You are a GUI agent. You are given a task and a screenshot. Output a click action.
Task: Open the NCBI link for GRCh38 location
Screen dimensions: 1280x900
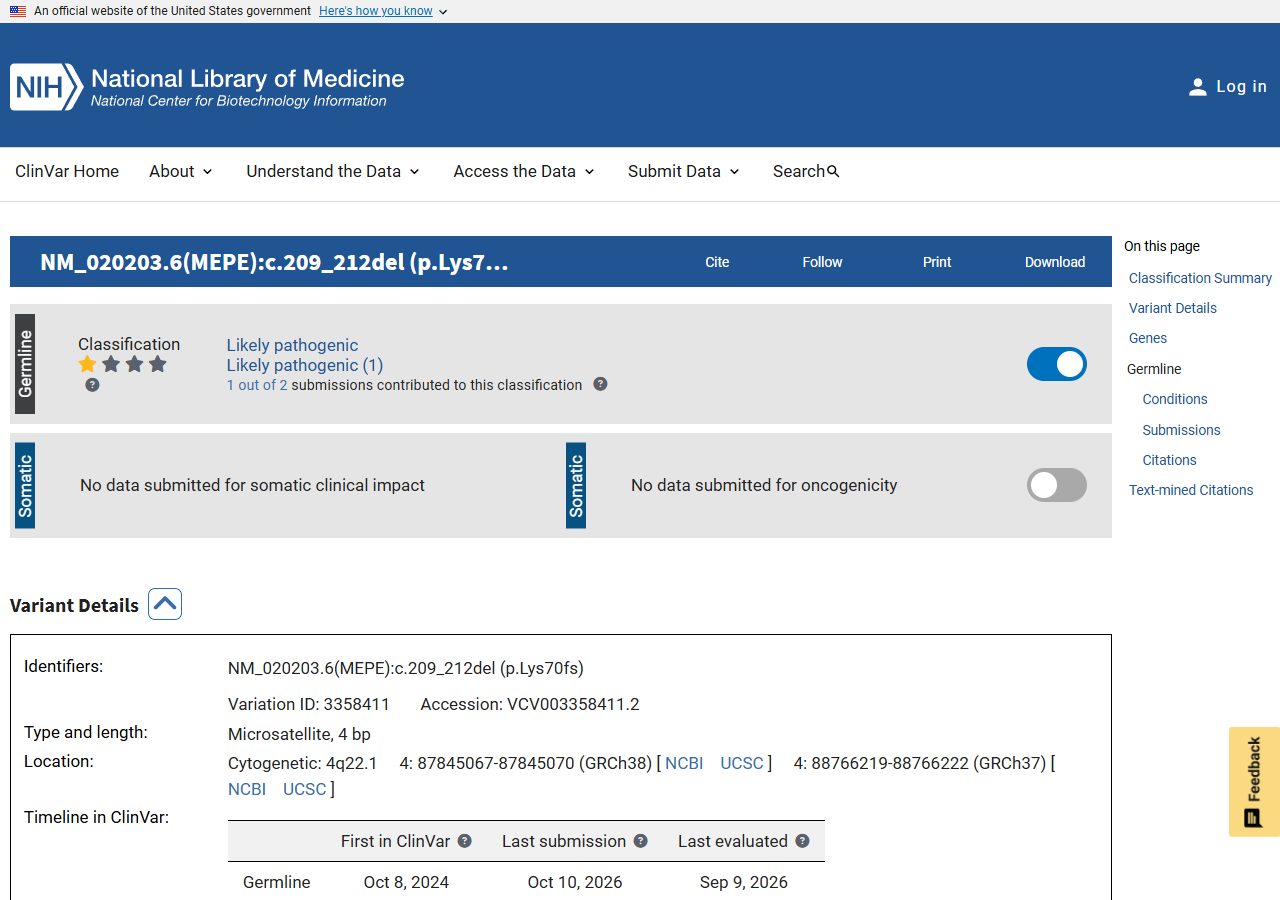[x=684, y=763]
